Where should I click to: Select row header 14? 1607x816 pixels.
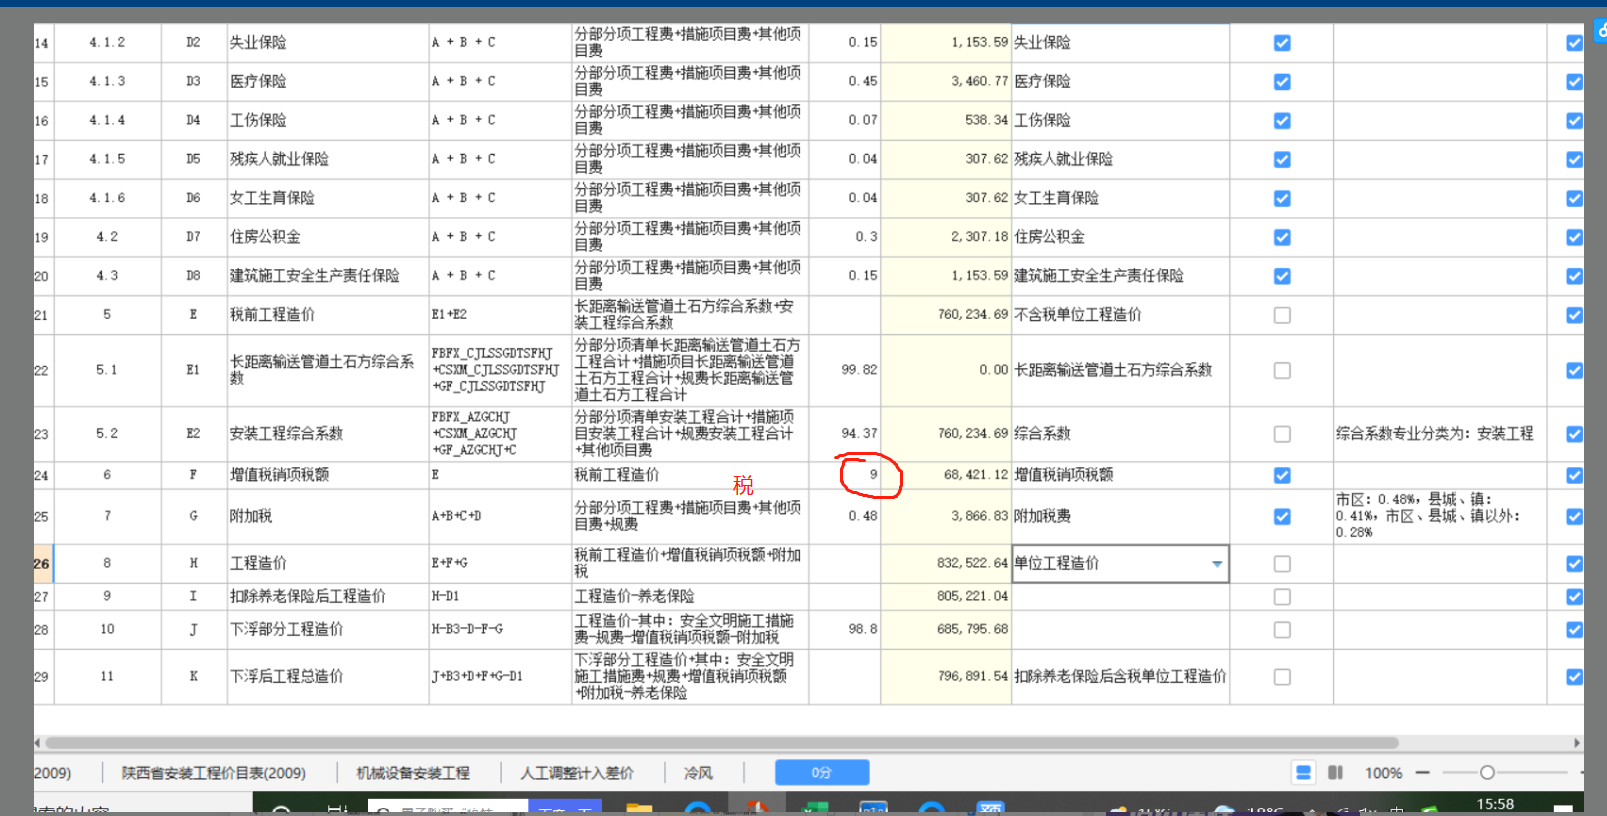(42, 43)
